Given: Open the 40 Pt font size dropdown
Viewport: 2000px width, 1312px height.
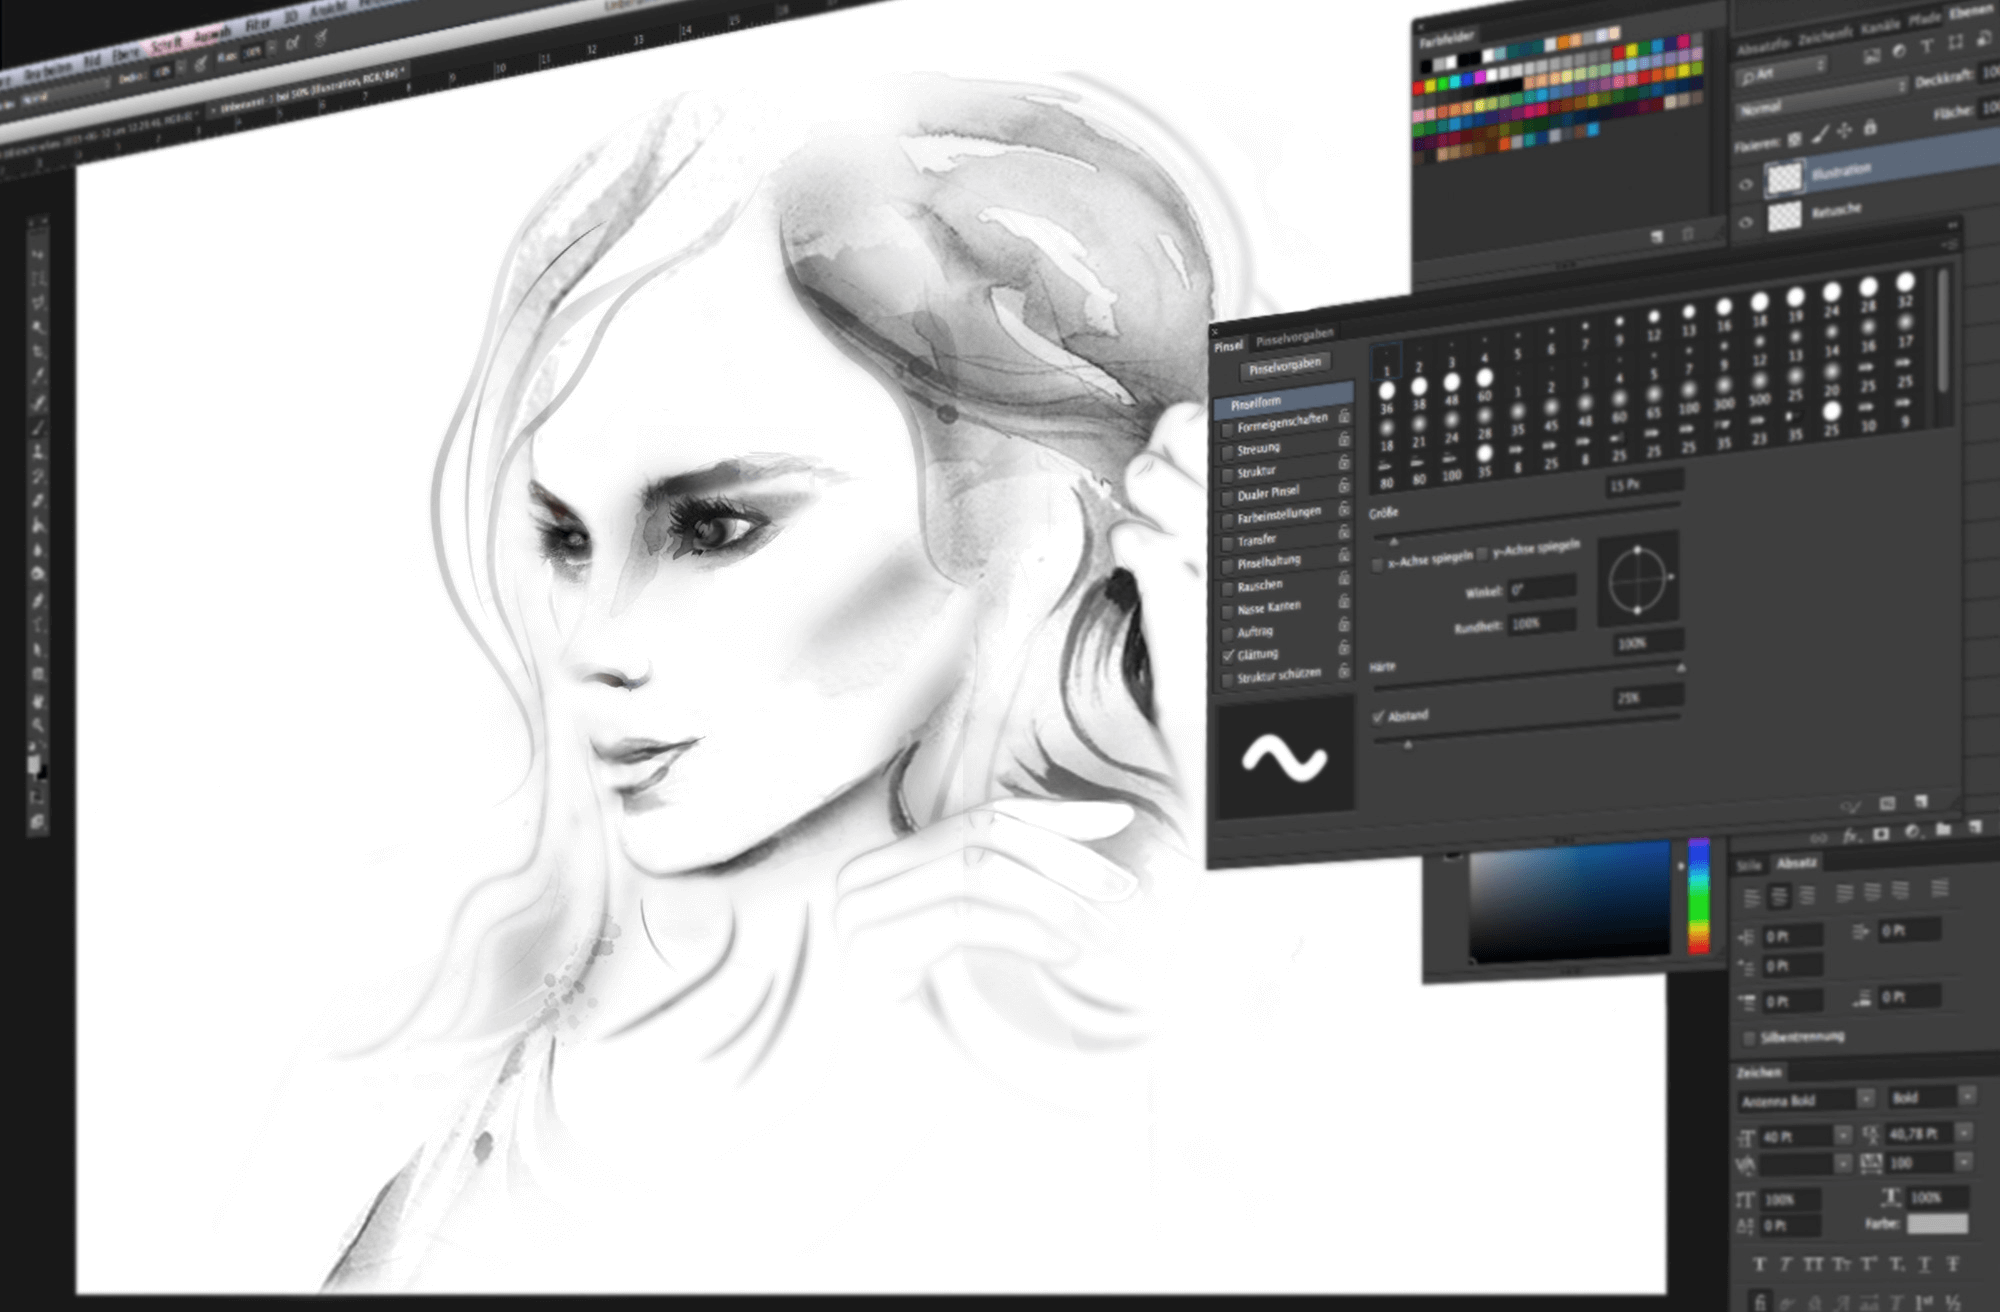Looking at the screenshot, I should pos(1843,1135).
